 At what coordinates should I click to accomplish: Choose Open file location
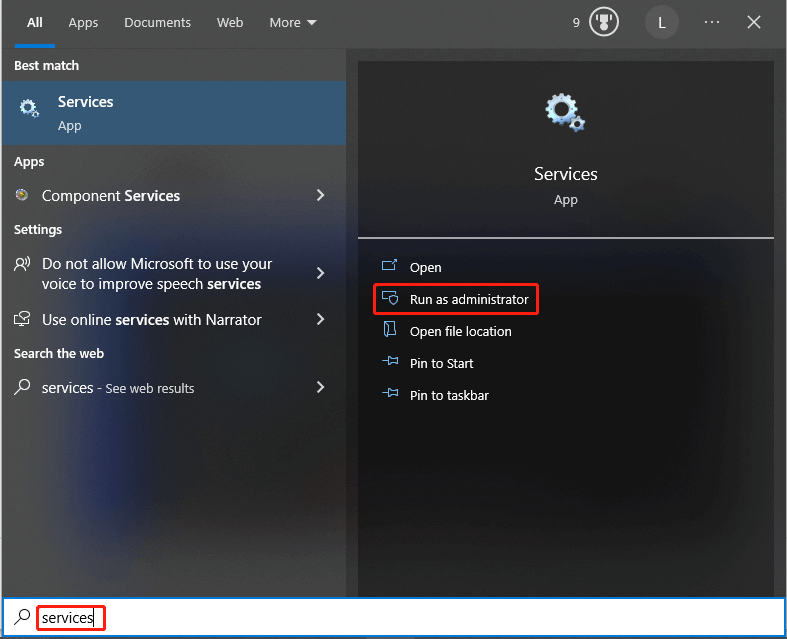pyautogui.click(x=460, y=332)
